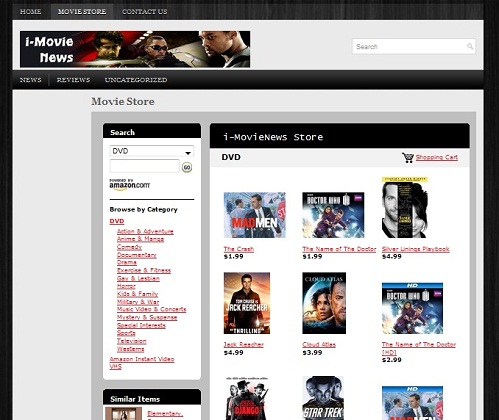Open the Jack Reacher title link
The width and height of the screenshot is (499, 420).
pos(243,345)
